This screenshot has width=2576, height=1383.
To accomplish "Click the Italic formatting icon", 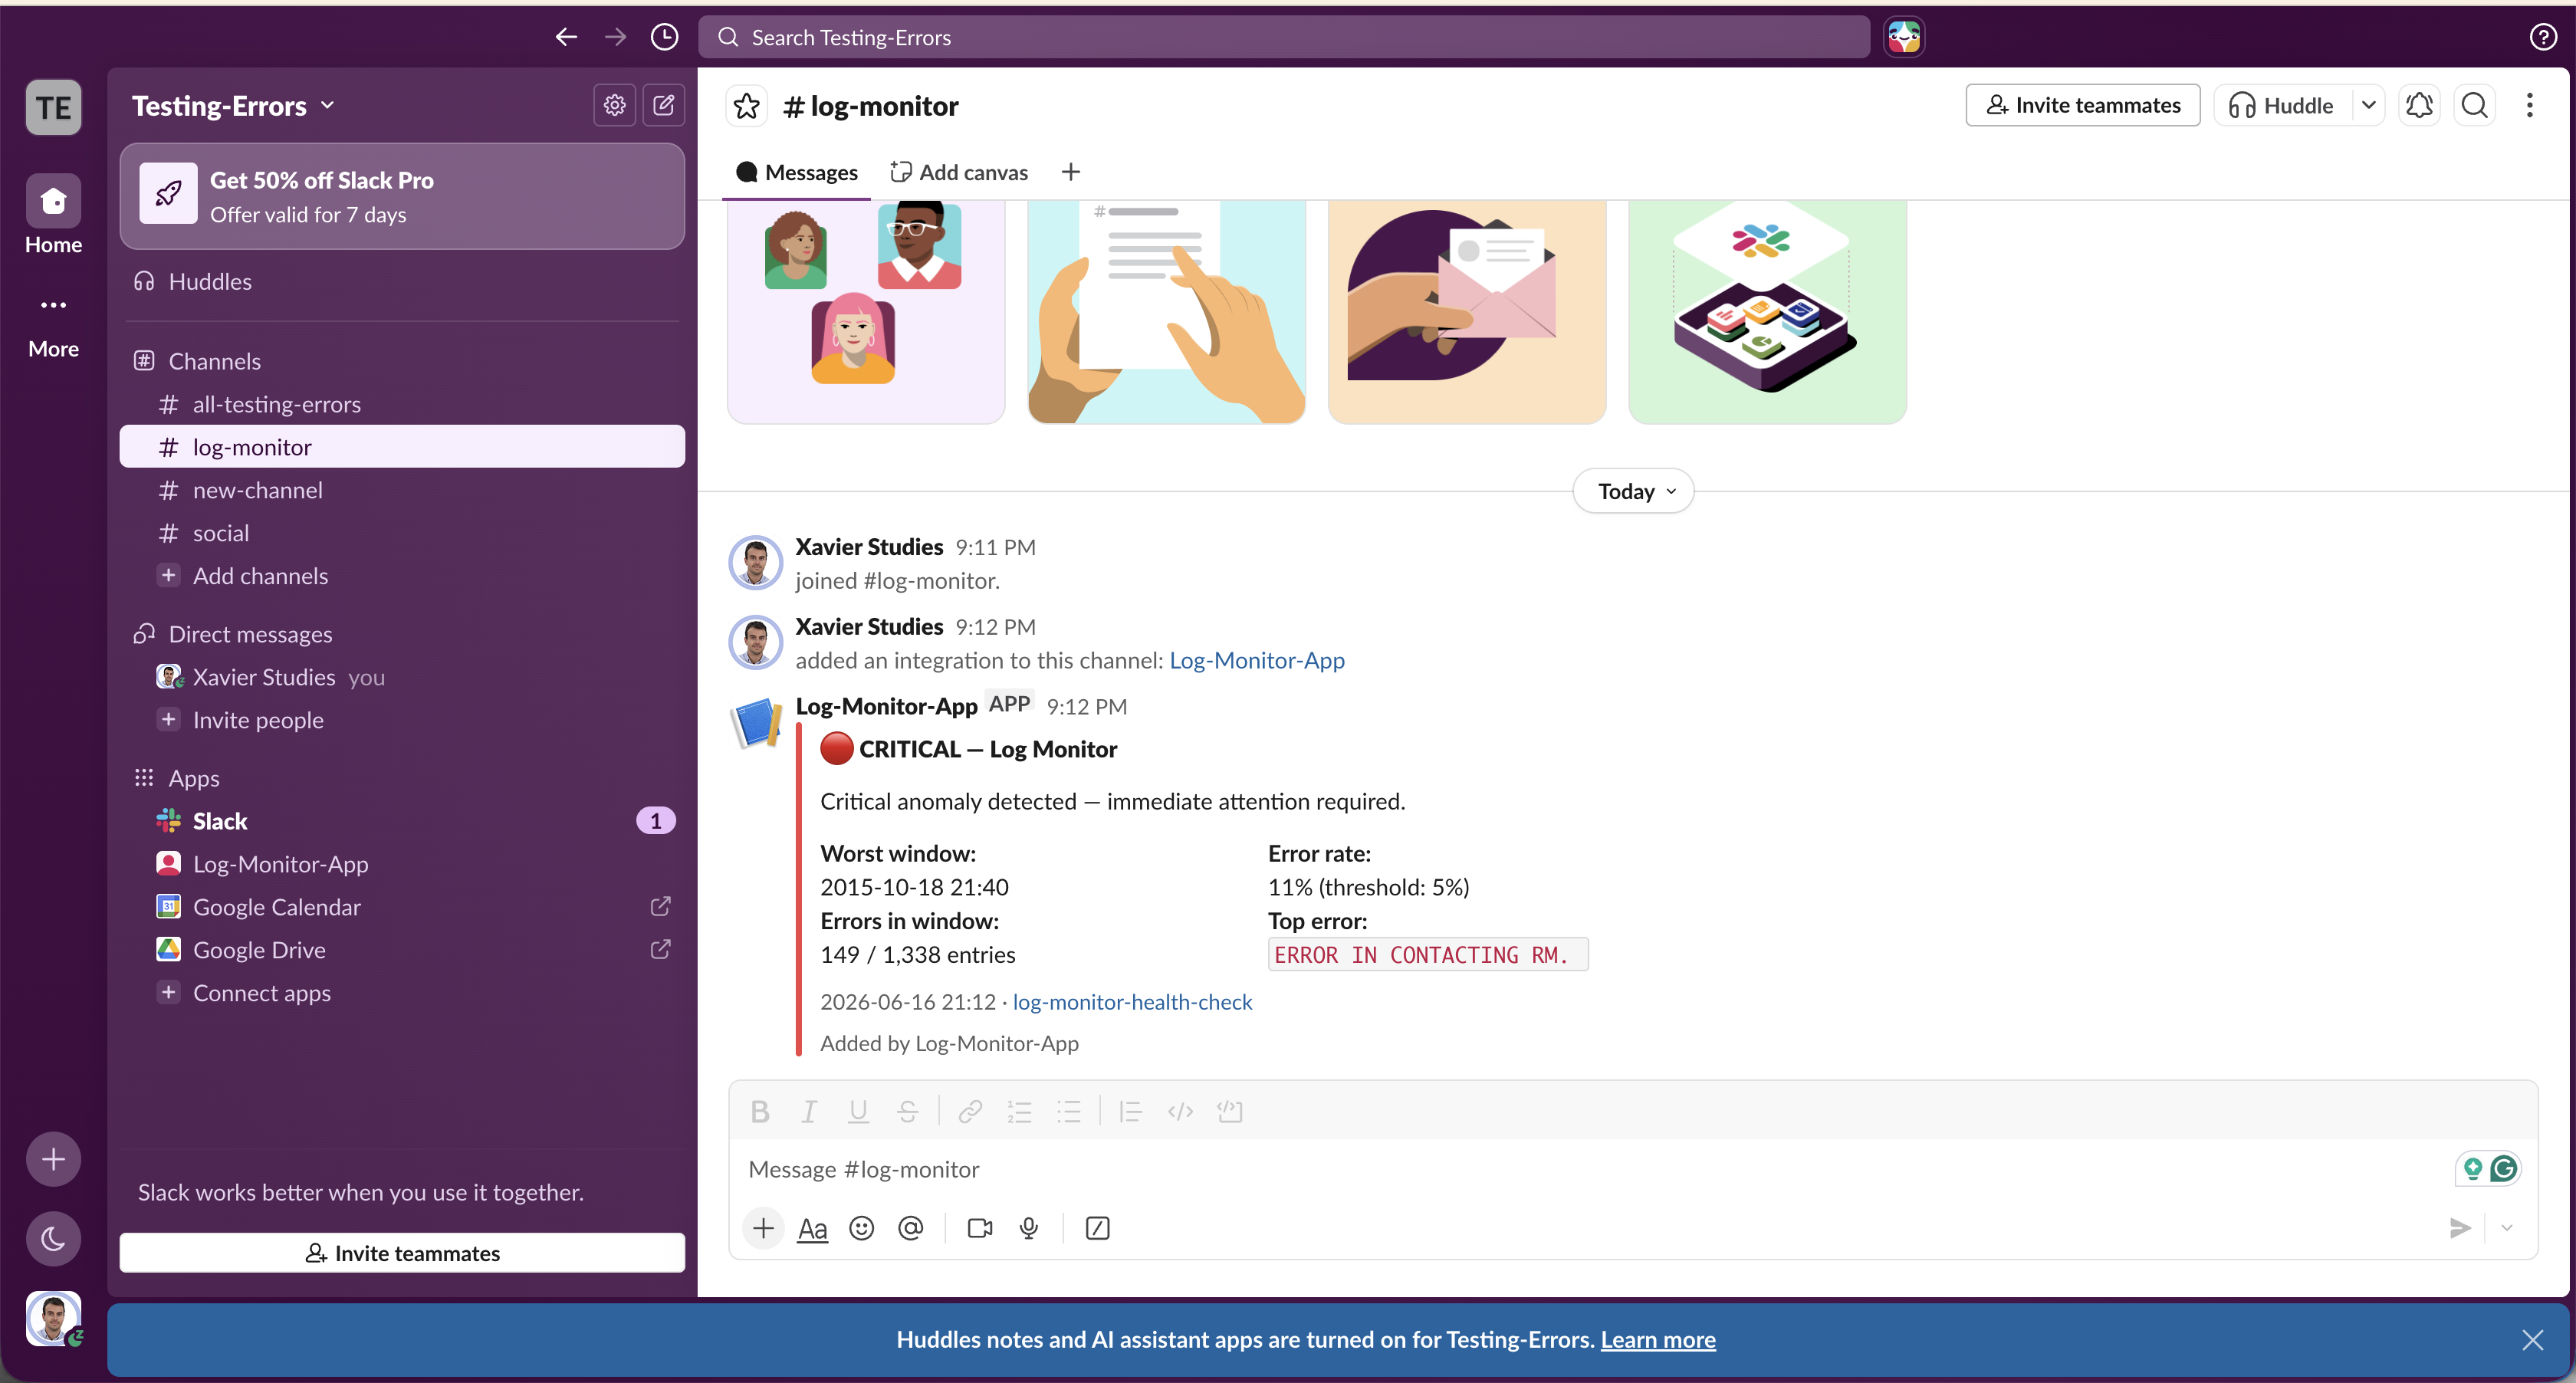I will point(809,1111).
